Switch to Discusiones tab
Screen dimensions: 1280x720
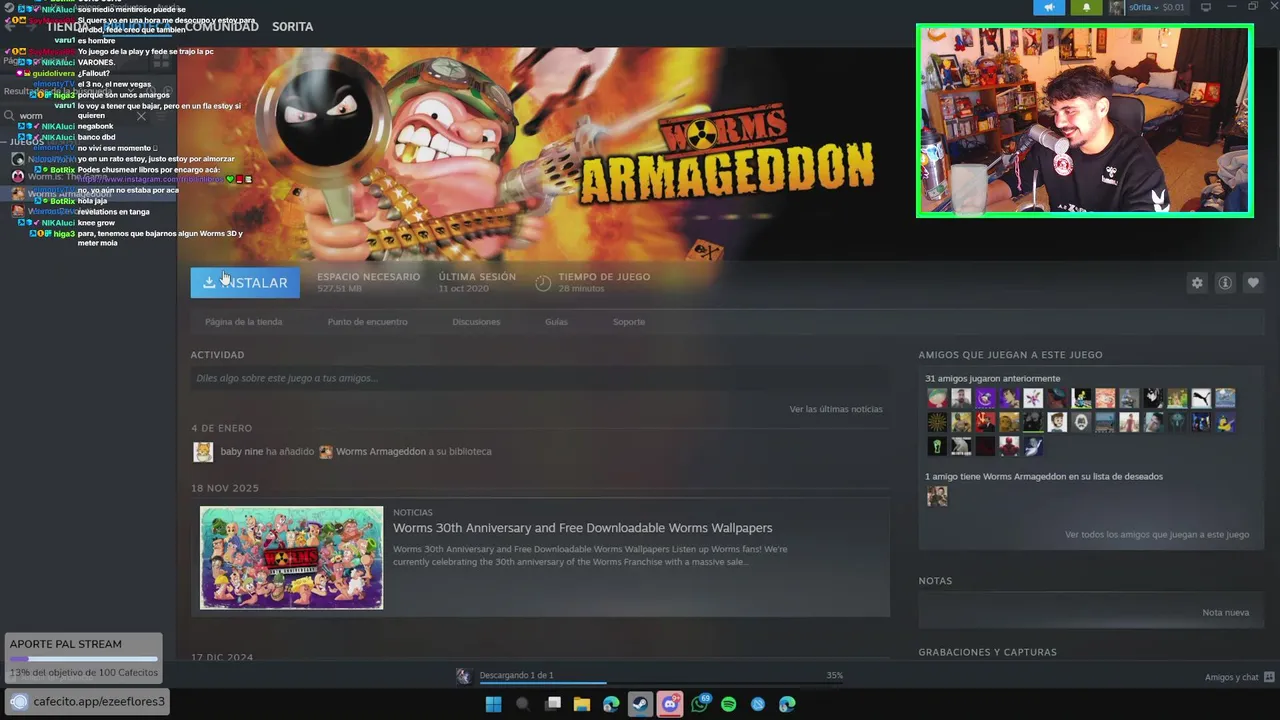[x=476, y=322]
